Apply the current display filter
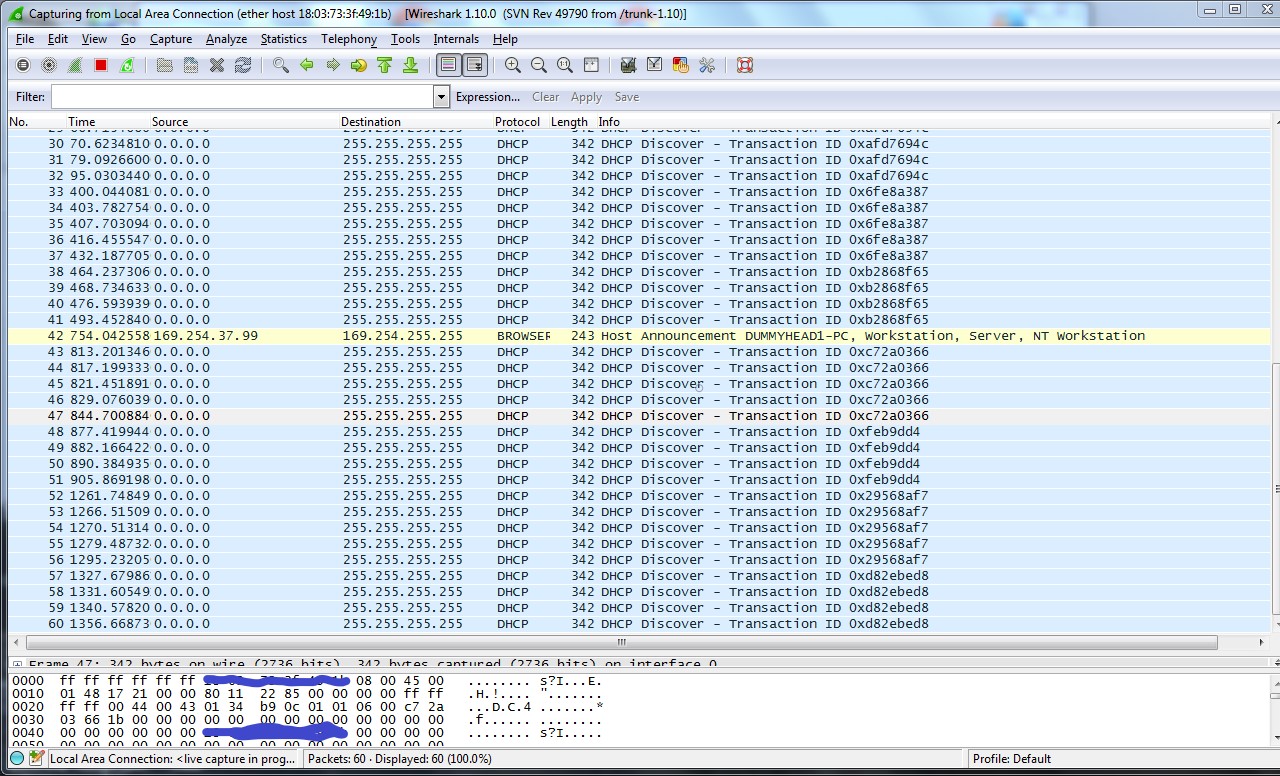The width and height of the screenshot is (1280, 776). (586, 96)
